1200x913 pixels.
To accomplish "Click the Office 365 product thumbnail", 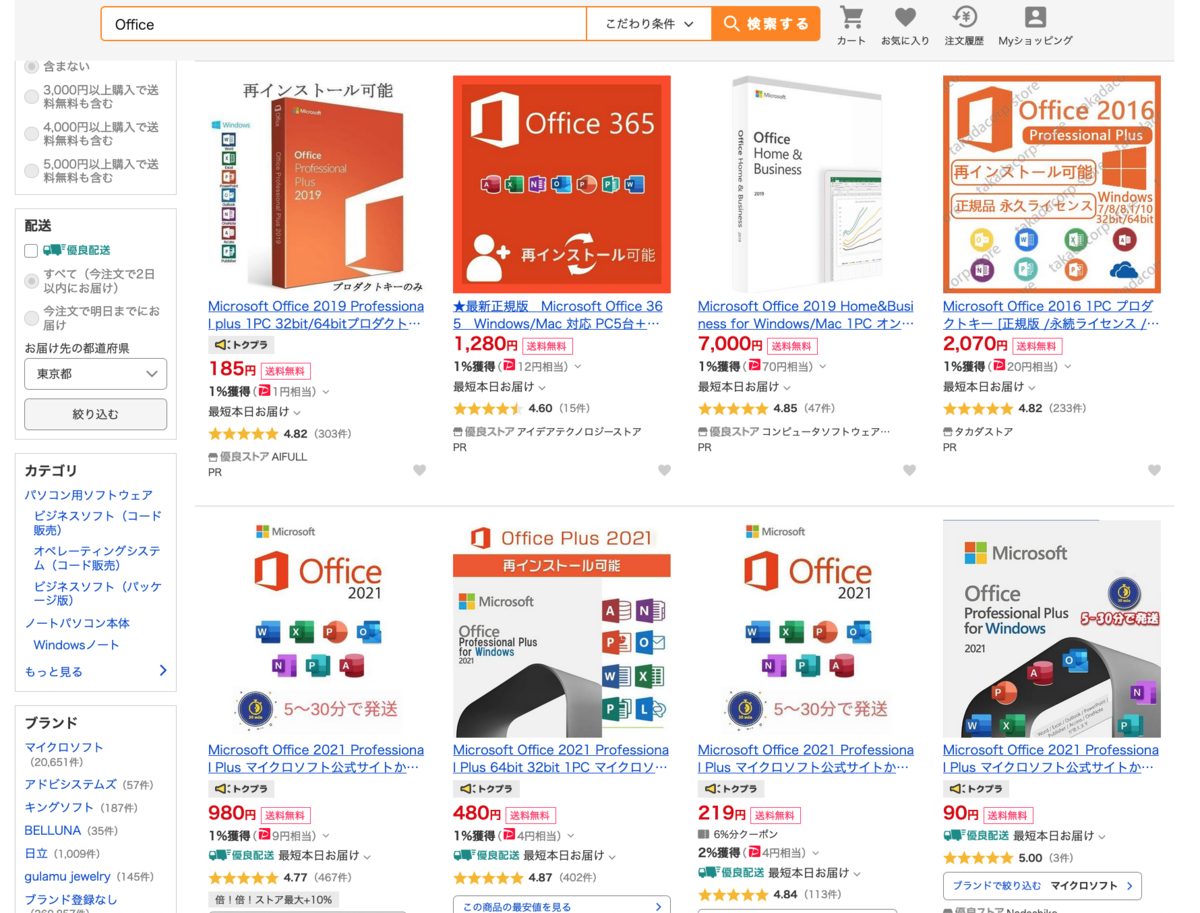I will tap(561, 184).
